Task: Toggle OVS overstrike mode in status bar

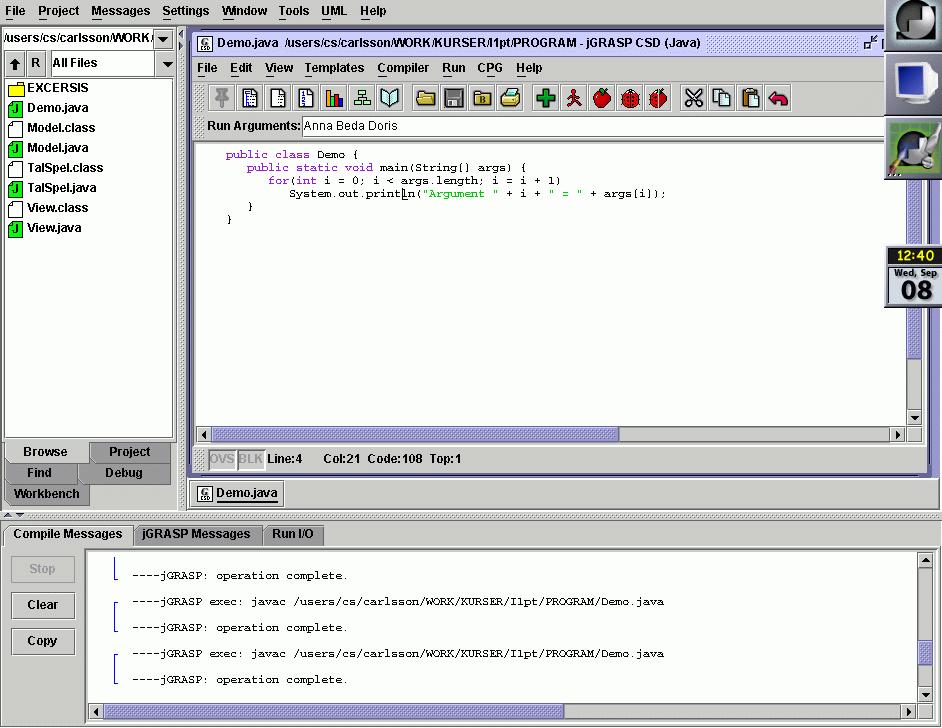Action: pos(221,459)
